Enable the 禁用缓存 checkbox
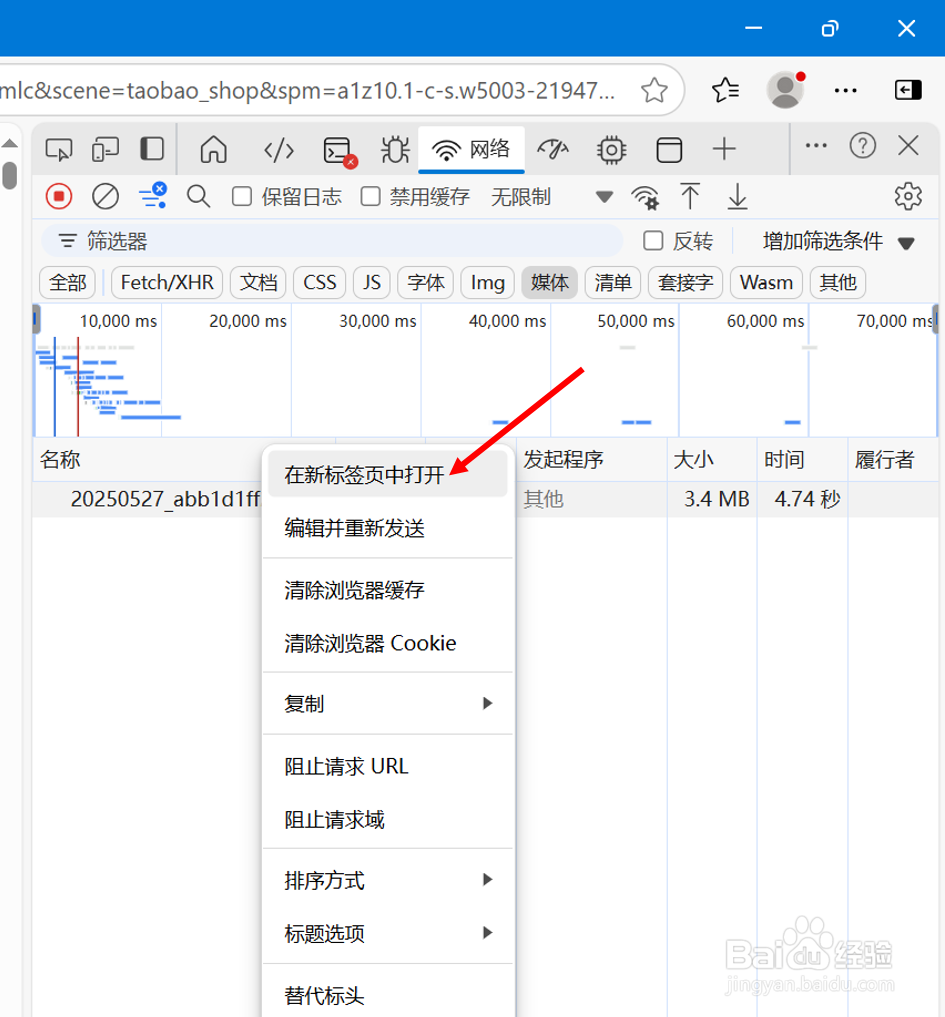This screenshot has height=1017, width=945. 369,196
